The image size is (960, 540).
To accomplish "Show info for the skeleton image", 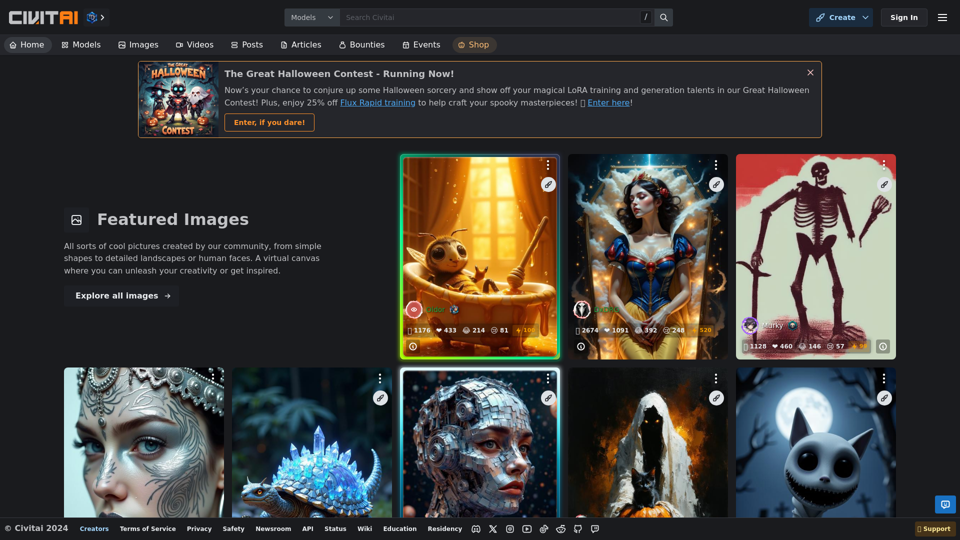I will 883,347.
